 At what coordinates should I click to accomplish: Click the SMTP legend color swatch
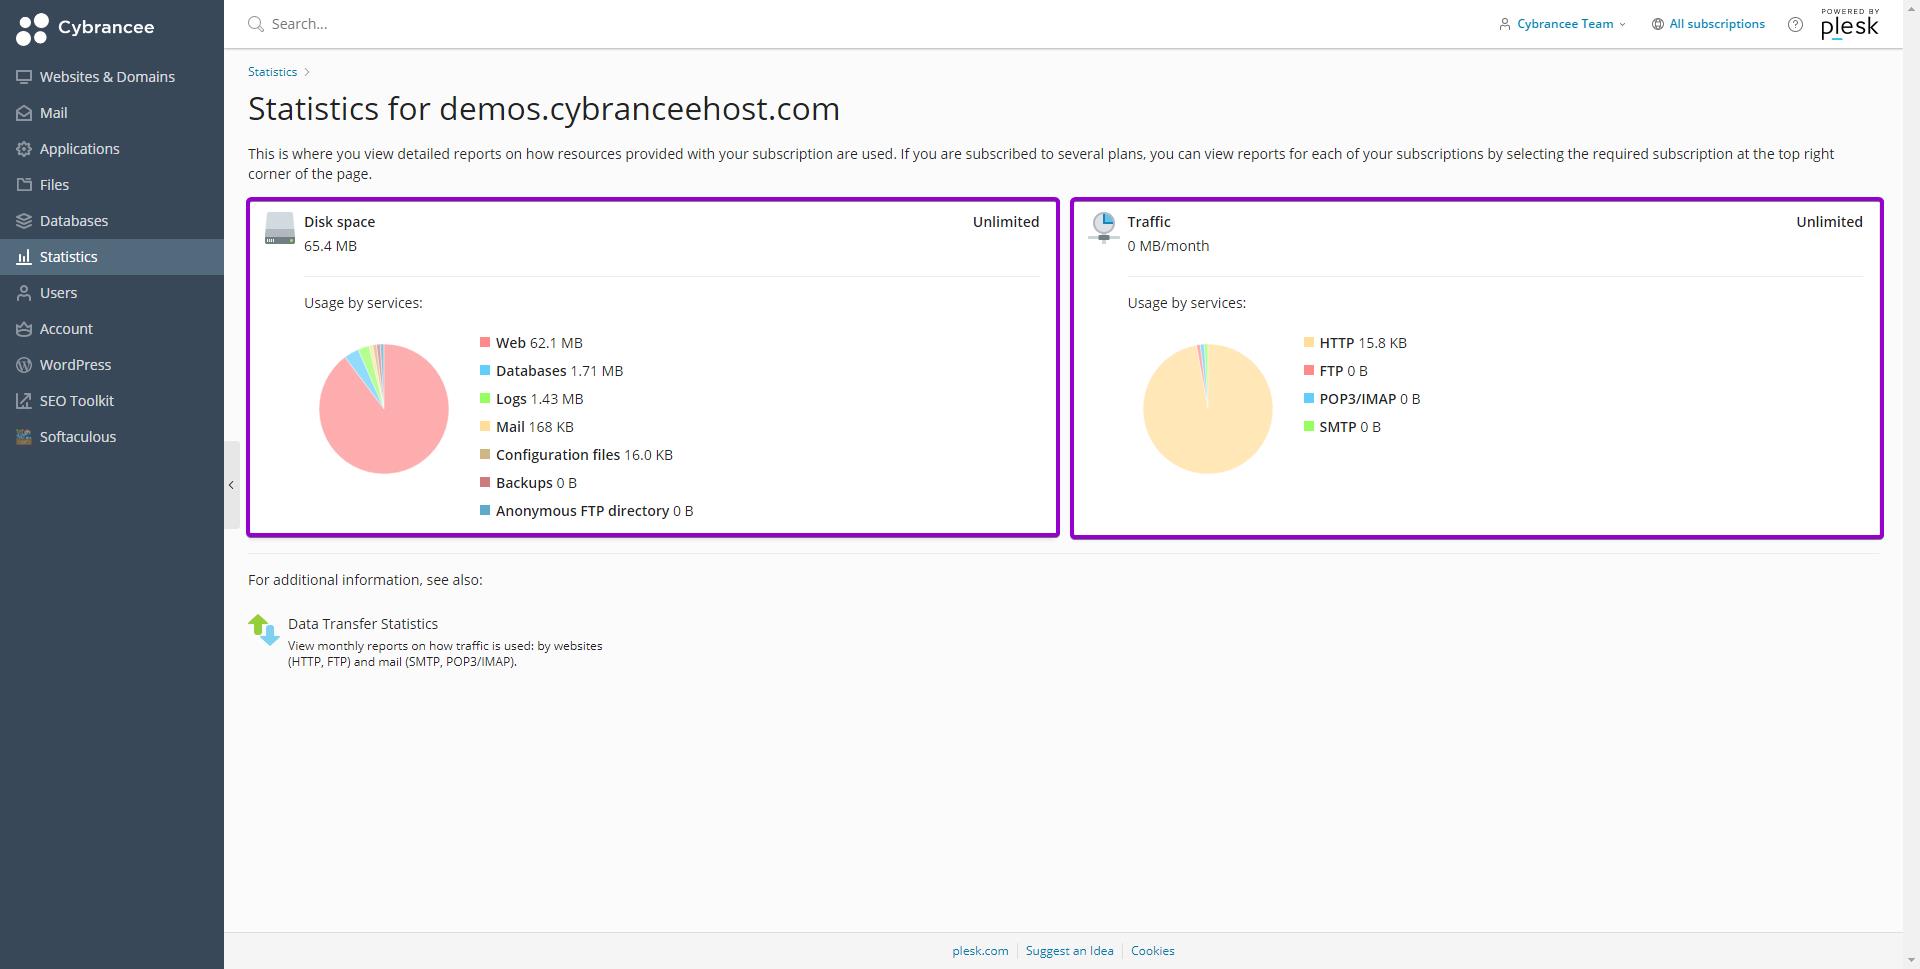click(x=1309, y=426)
